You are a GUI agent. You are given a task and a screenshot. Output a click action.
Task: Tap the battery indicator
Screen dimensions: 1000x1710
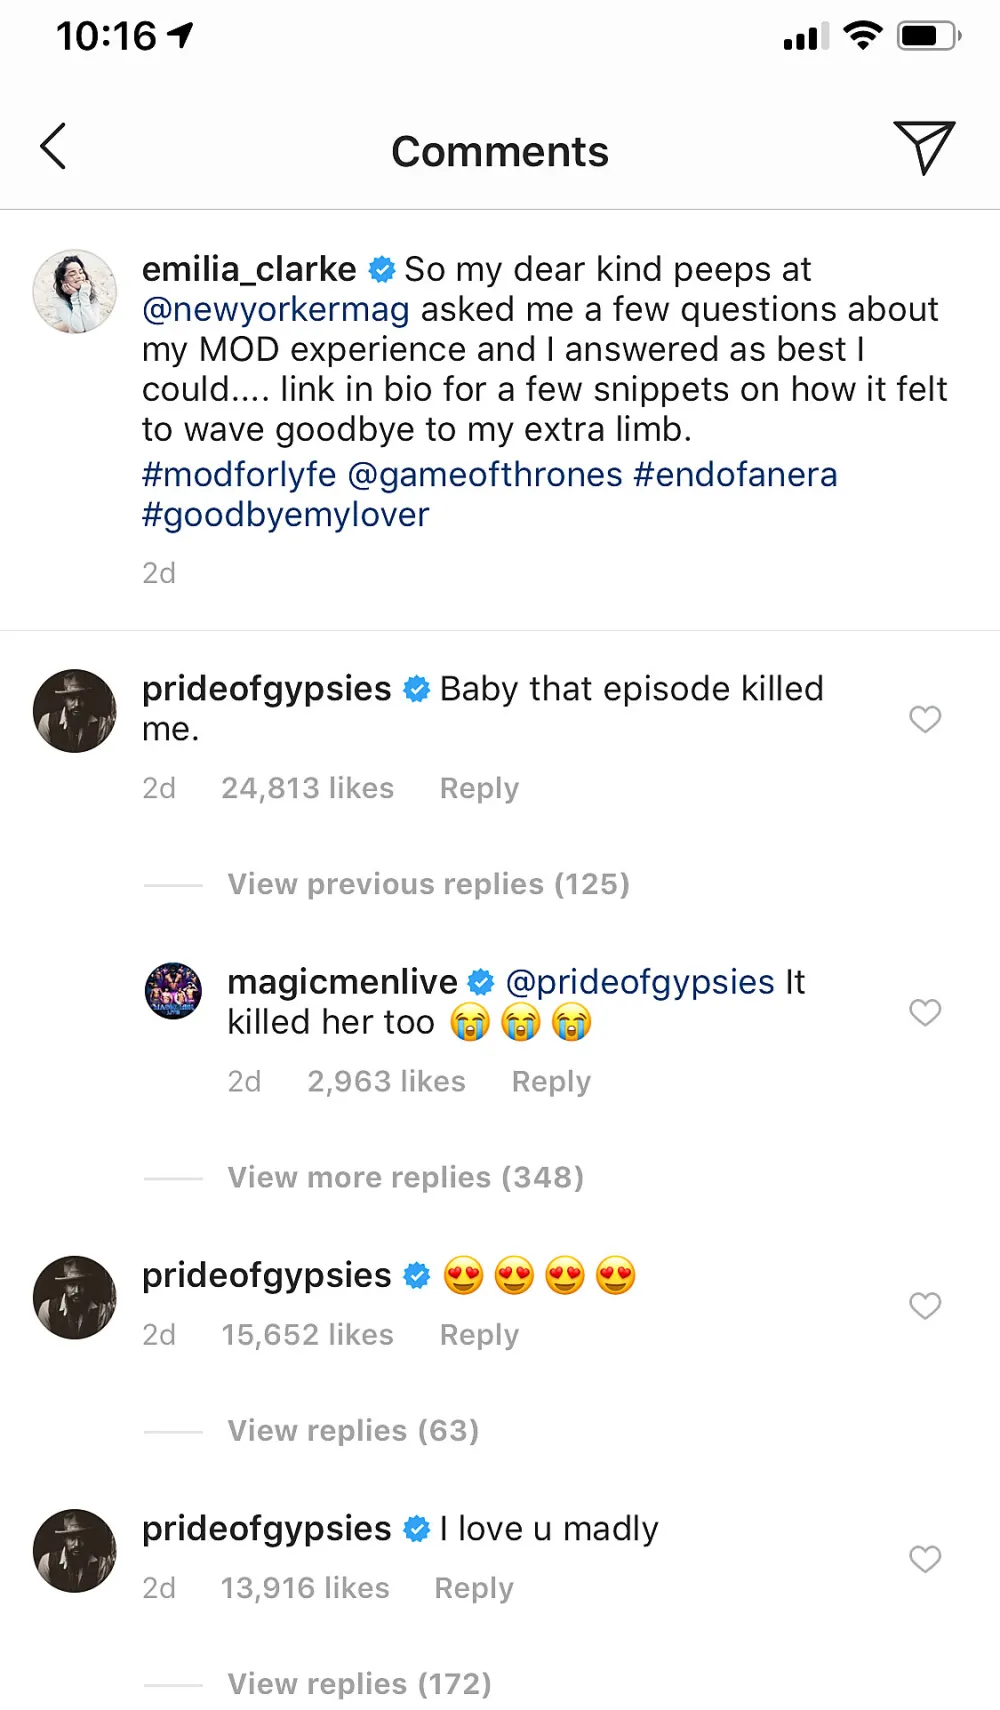coord(925,34)
